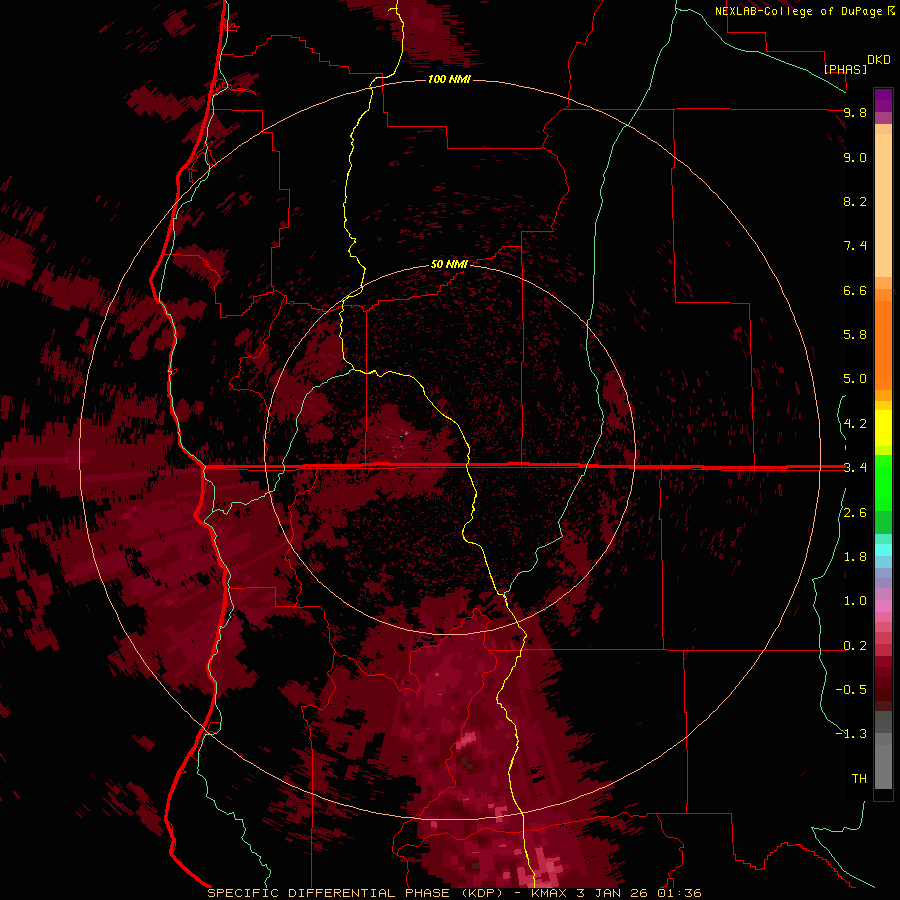Click the 50 NMI range ring label
900x900 pixels.
[449, 264]
